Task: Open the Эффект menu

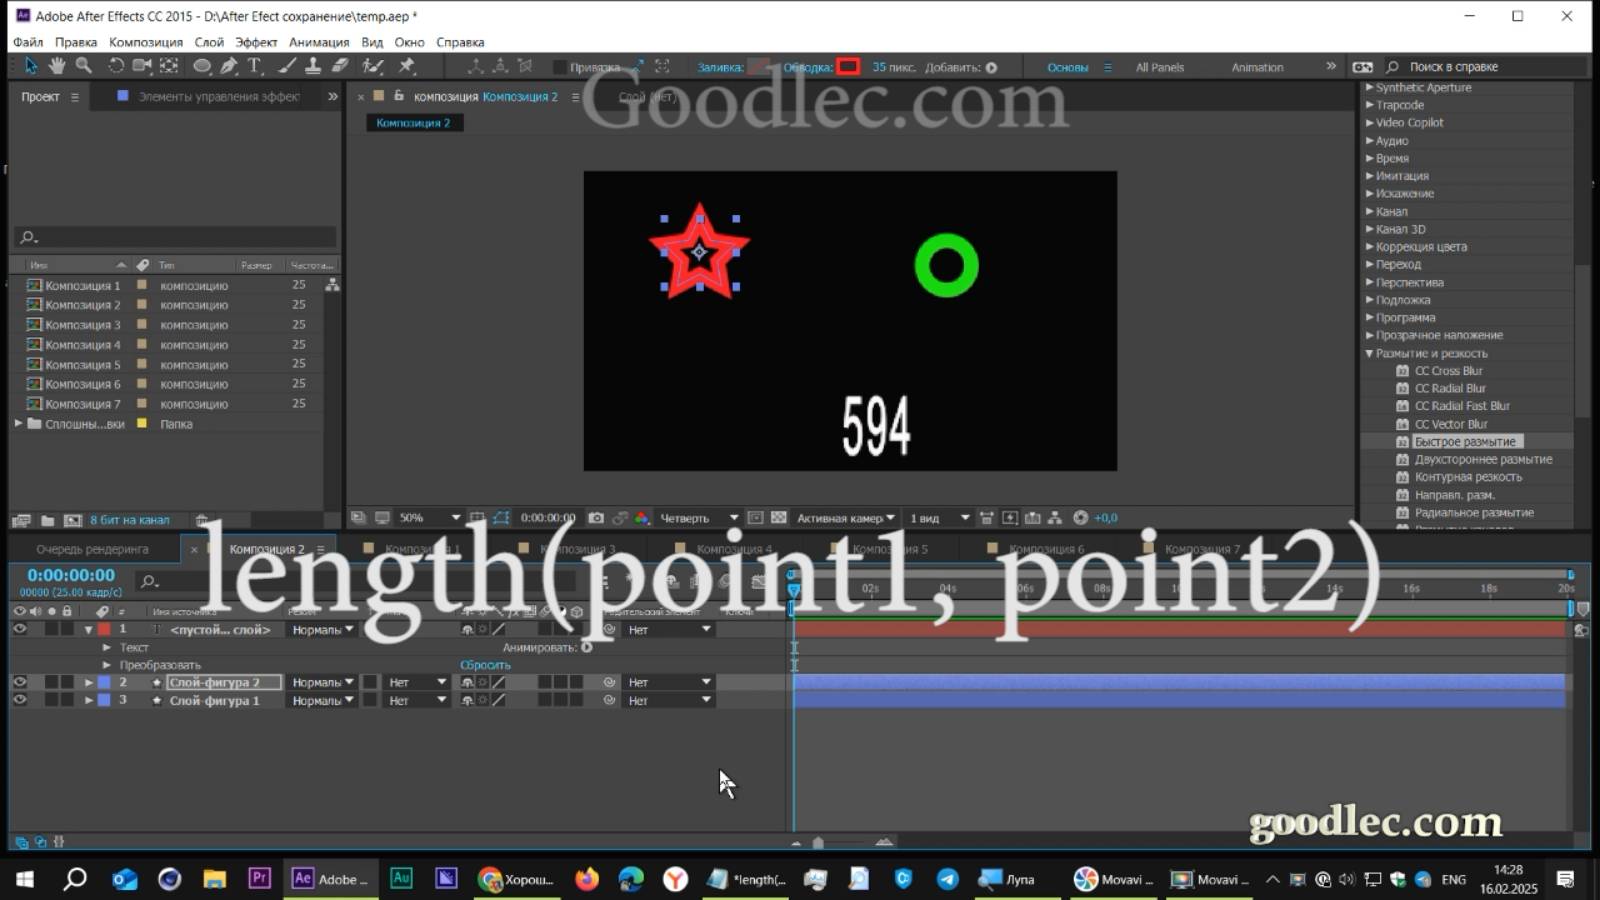Action: coord(256,42)
